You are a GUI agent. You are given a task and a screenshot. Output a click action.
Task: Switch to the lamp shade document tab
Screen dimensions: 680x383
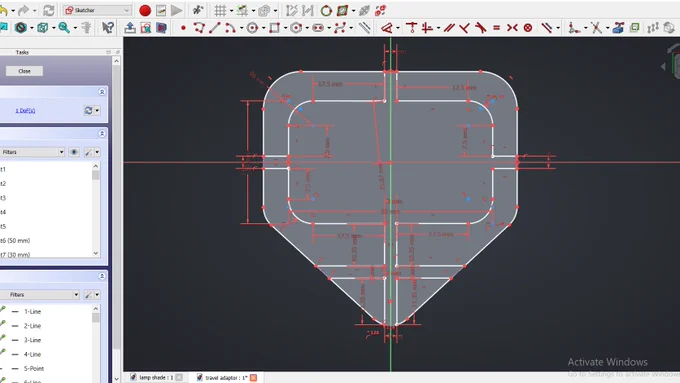tap(156, 377)
